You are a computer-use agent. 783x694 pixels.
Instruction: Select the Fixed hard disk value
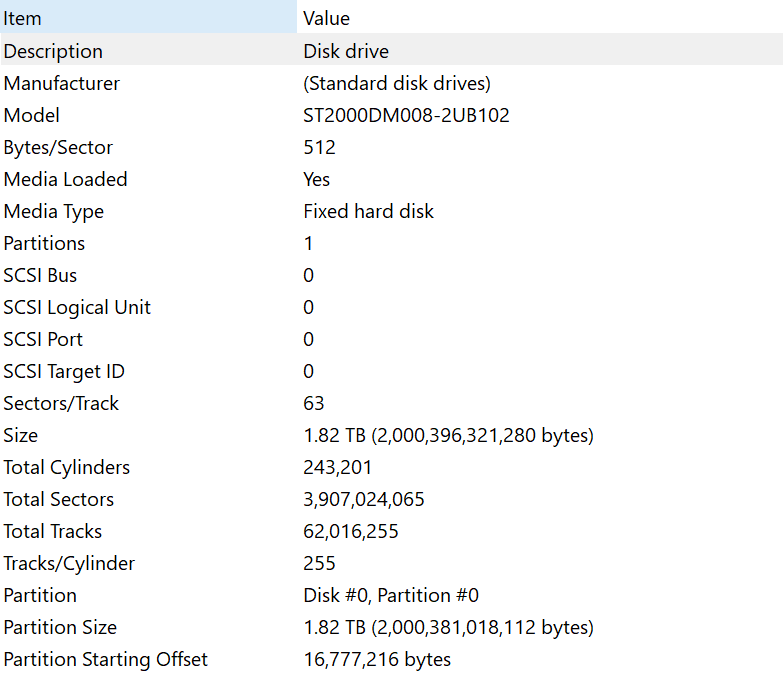click(368, 211)
